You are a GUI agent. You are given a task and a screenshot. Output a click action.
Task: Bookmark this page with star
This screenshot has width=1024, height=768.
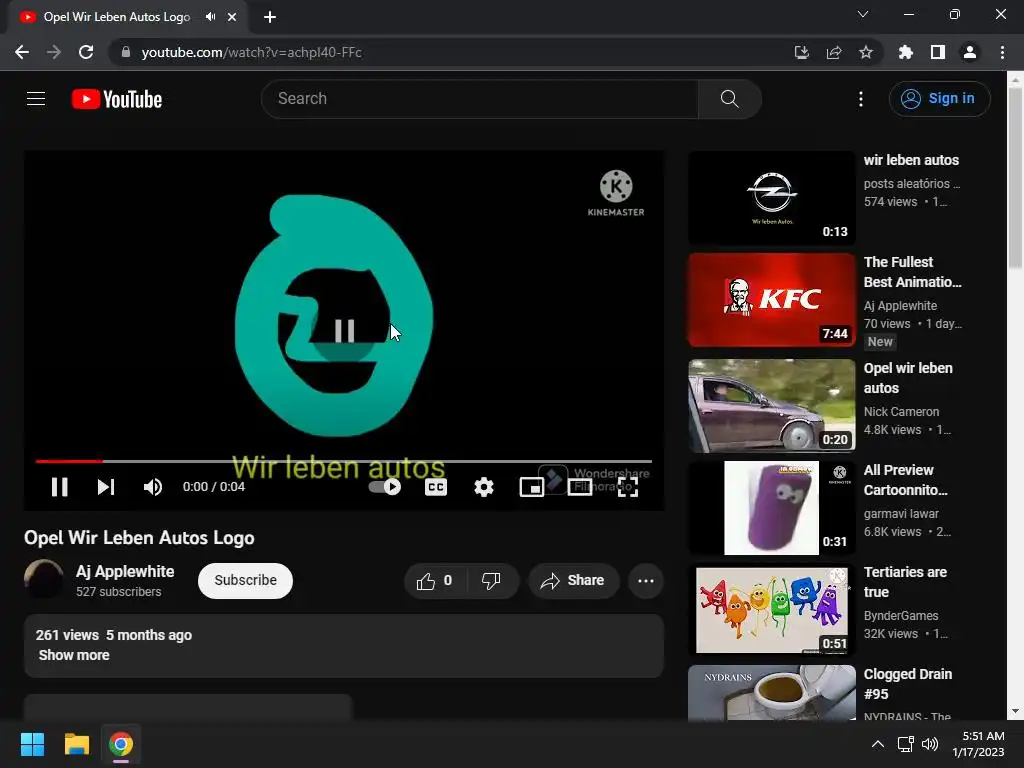[x=866, y=52]
